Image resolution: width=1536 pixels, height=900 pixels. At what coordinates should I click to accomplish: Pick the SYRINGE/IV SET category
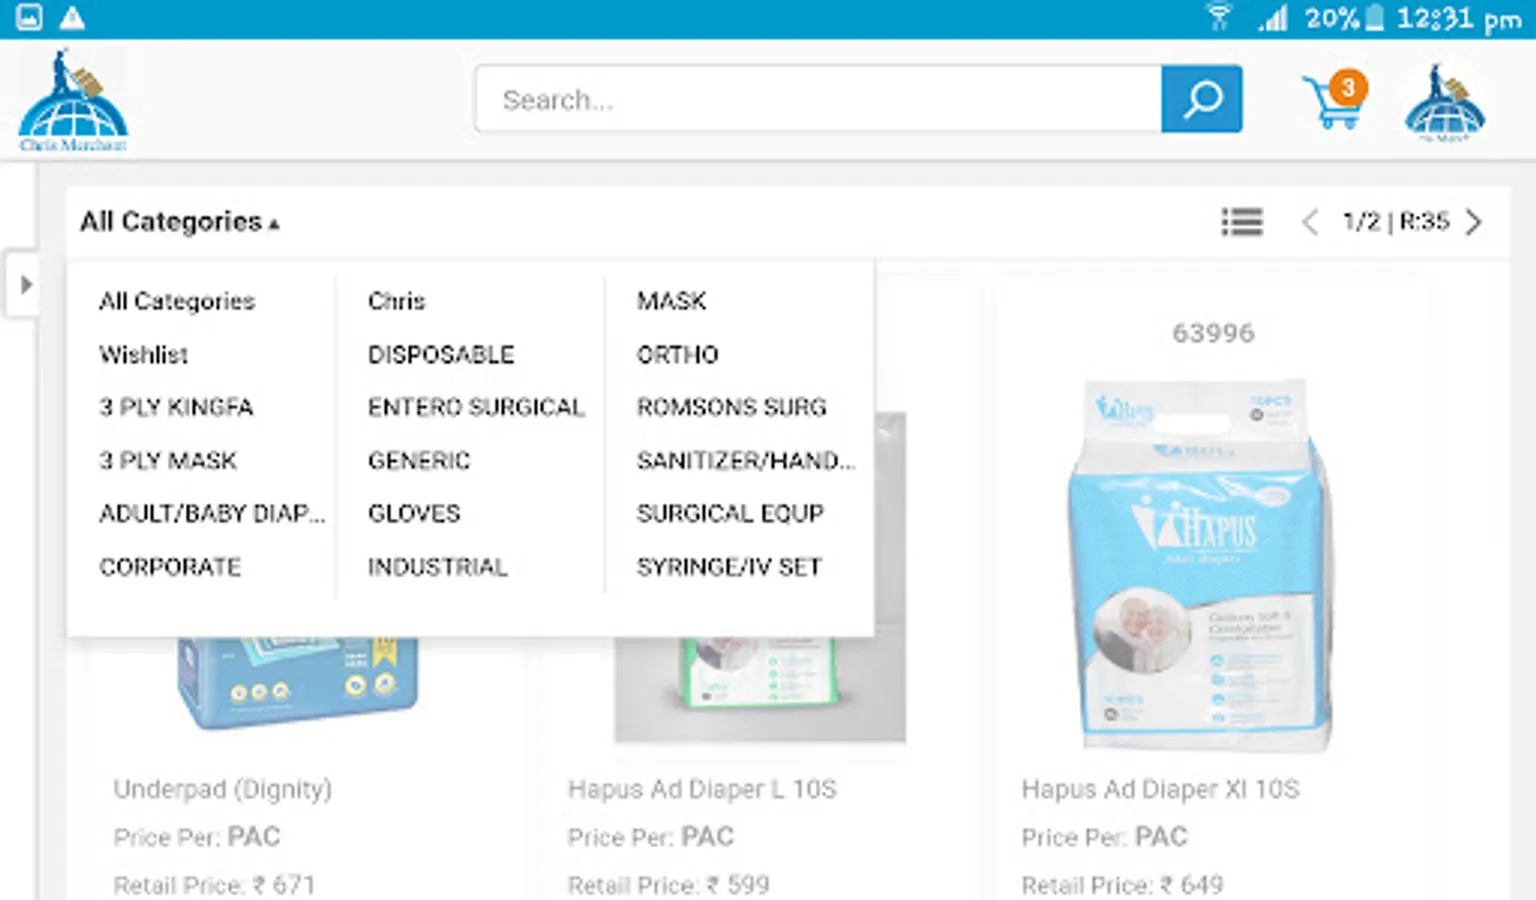[x=729, y=567]
